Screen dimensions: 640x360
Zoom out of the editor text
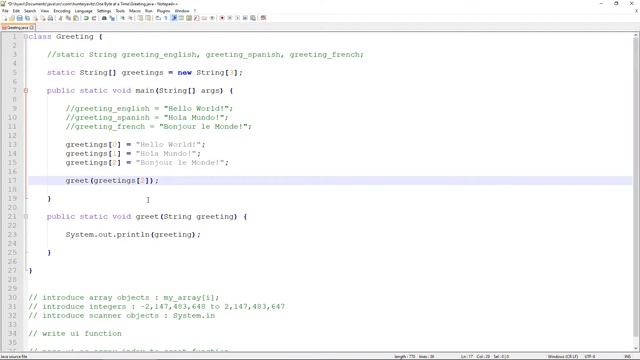(130, 18)
